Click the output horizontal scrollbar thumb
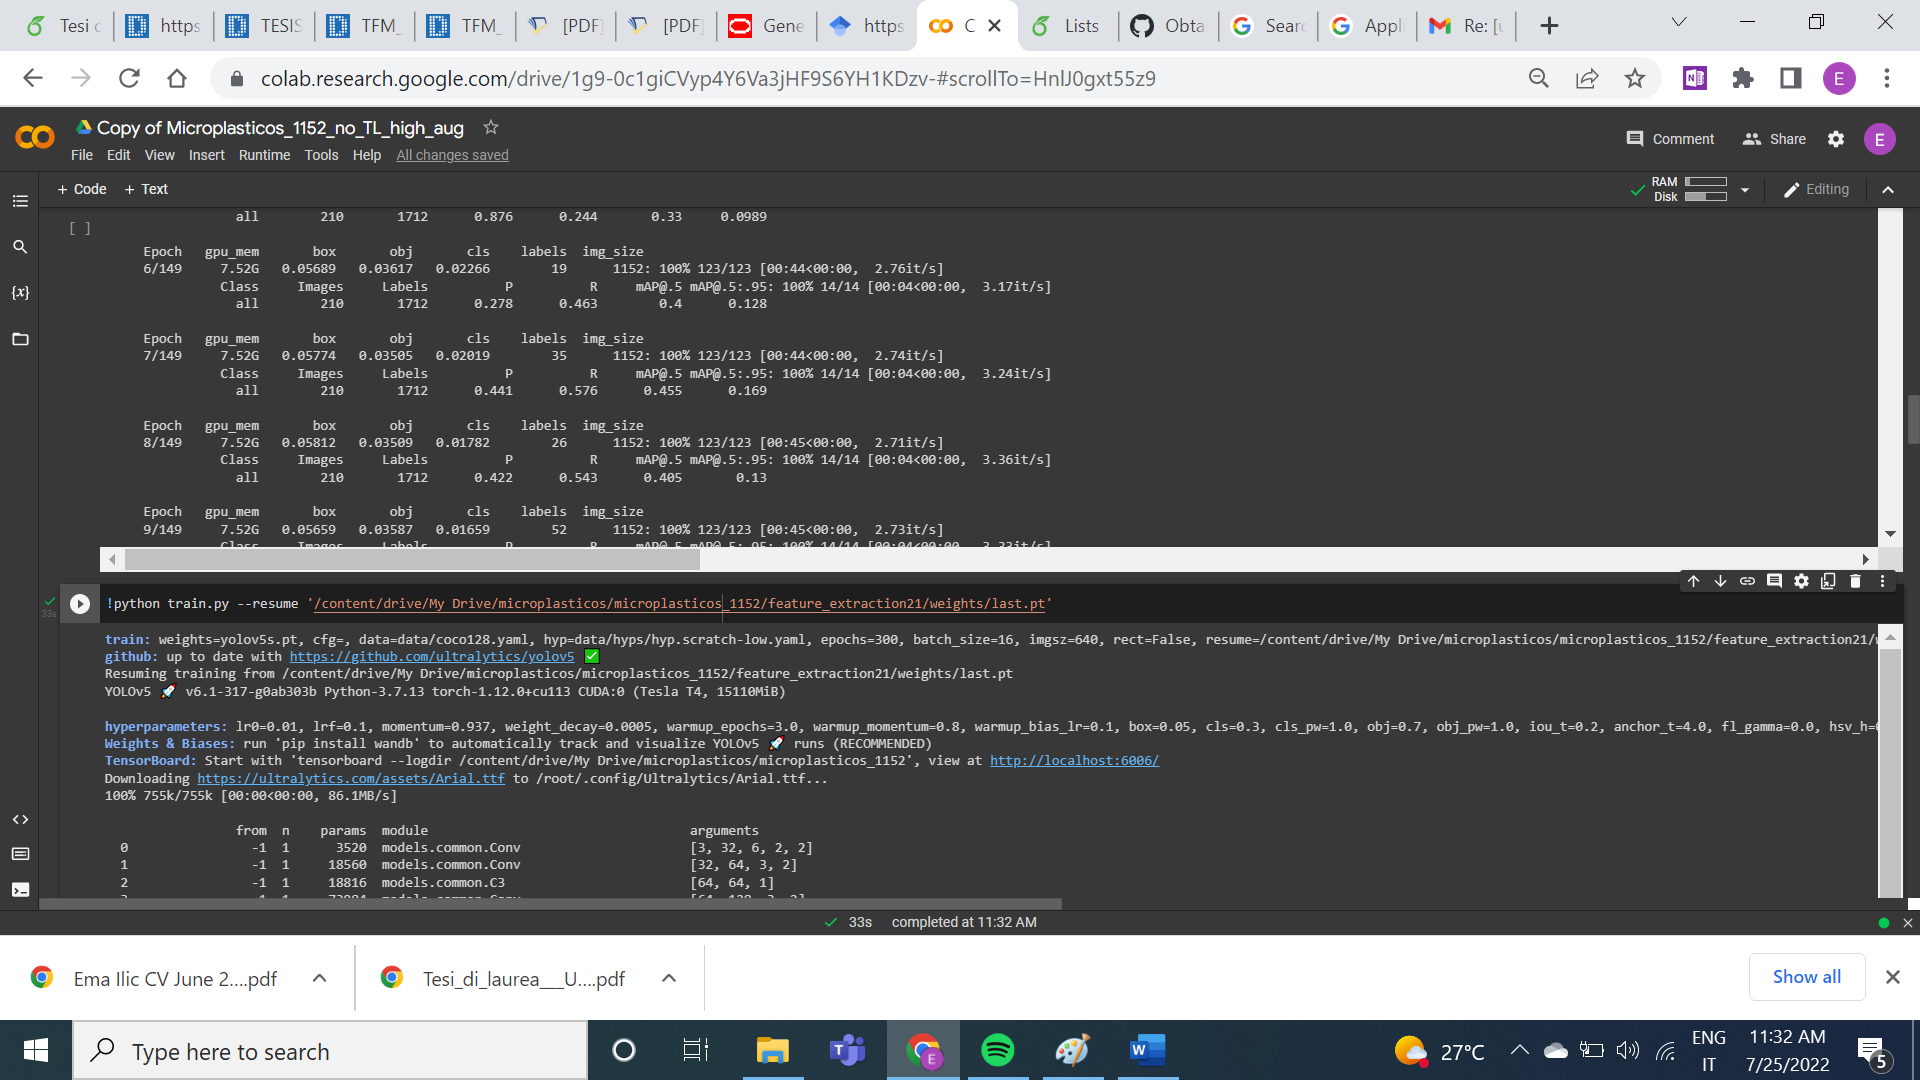Viewport: 1920px width, 1080px height. [412, 560]
